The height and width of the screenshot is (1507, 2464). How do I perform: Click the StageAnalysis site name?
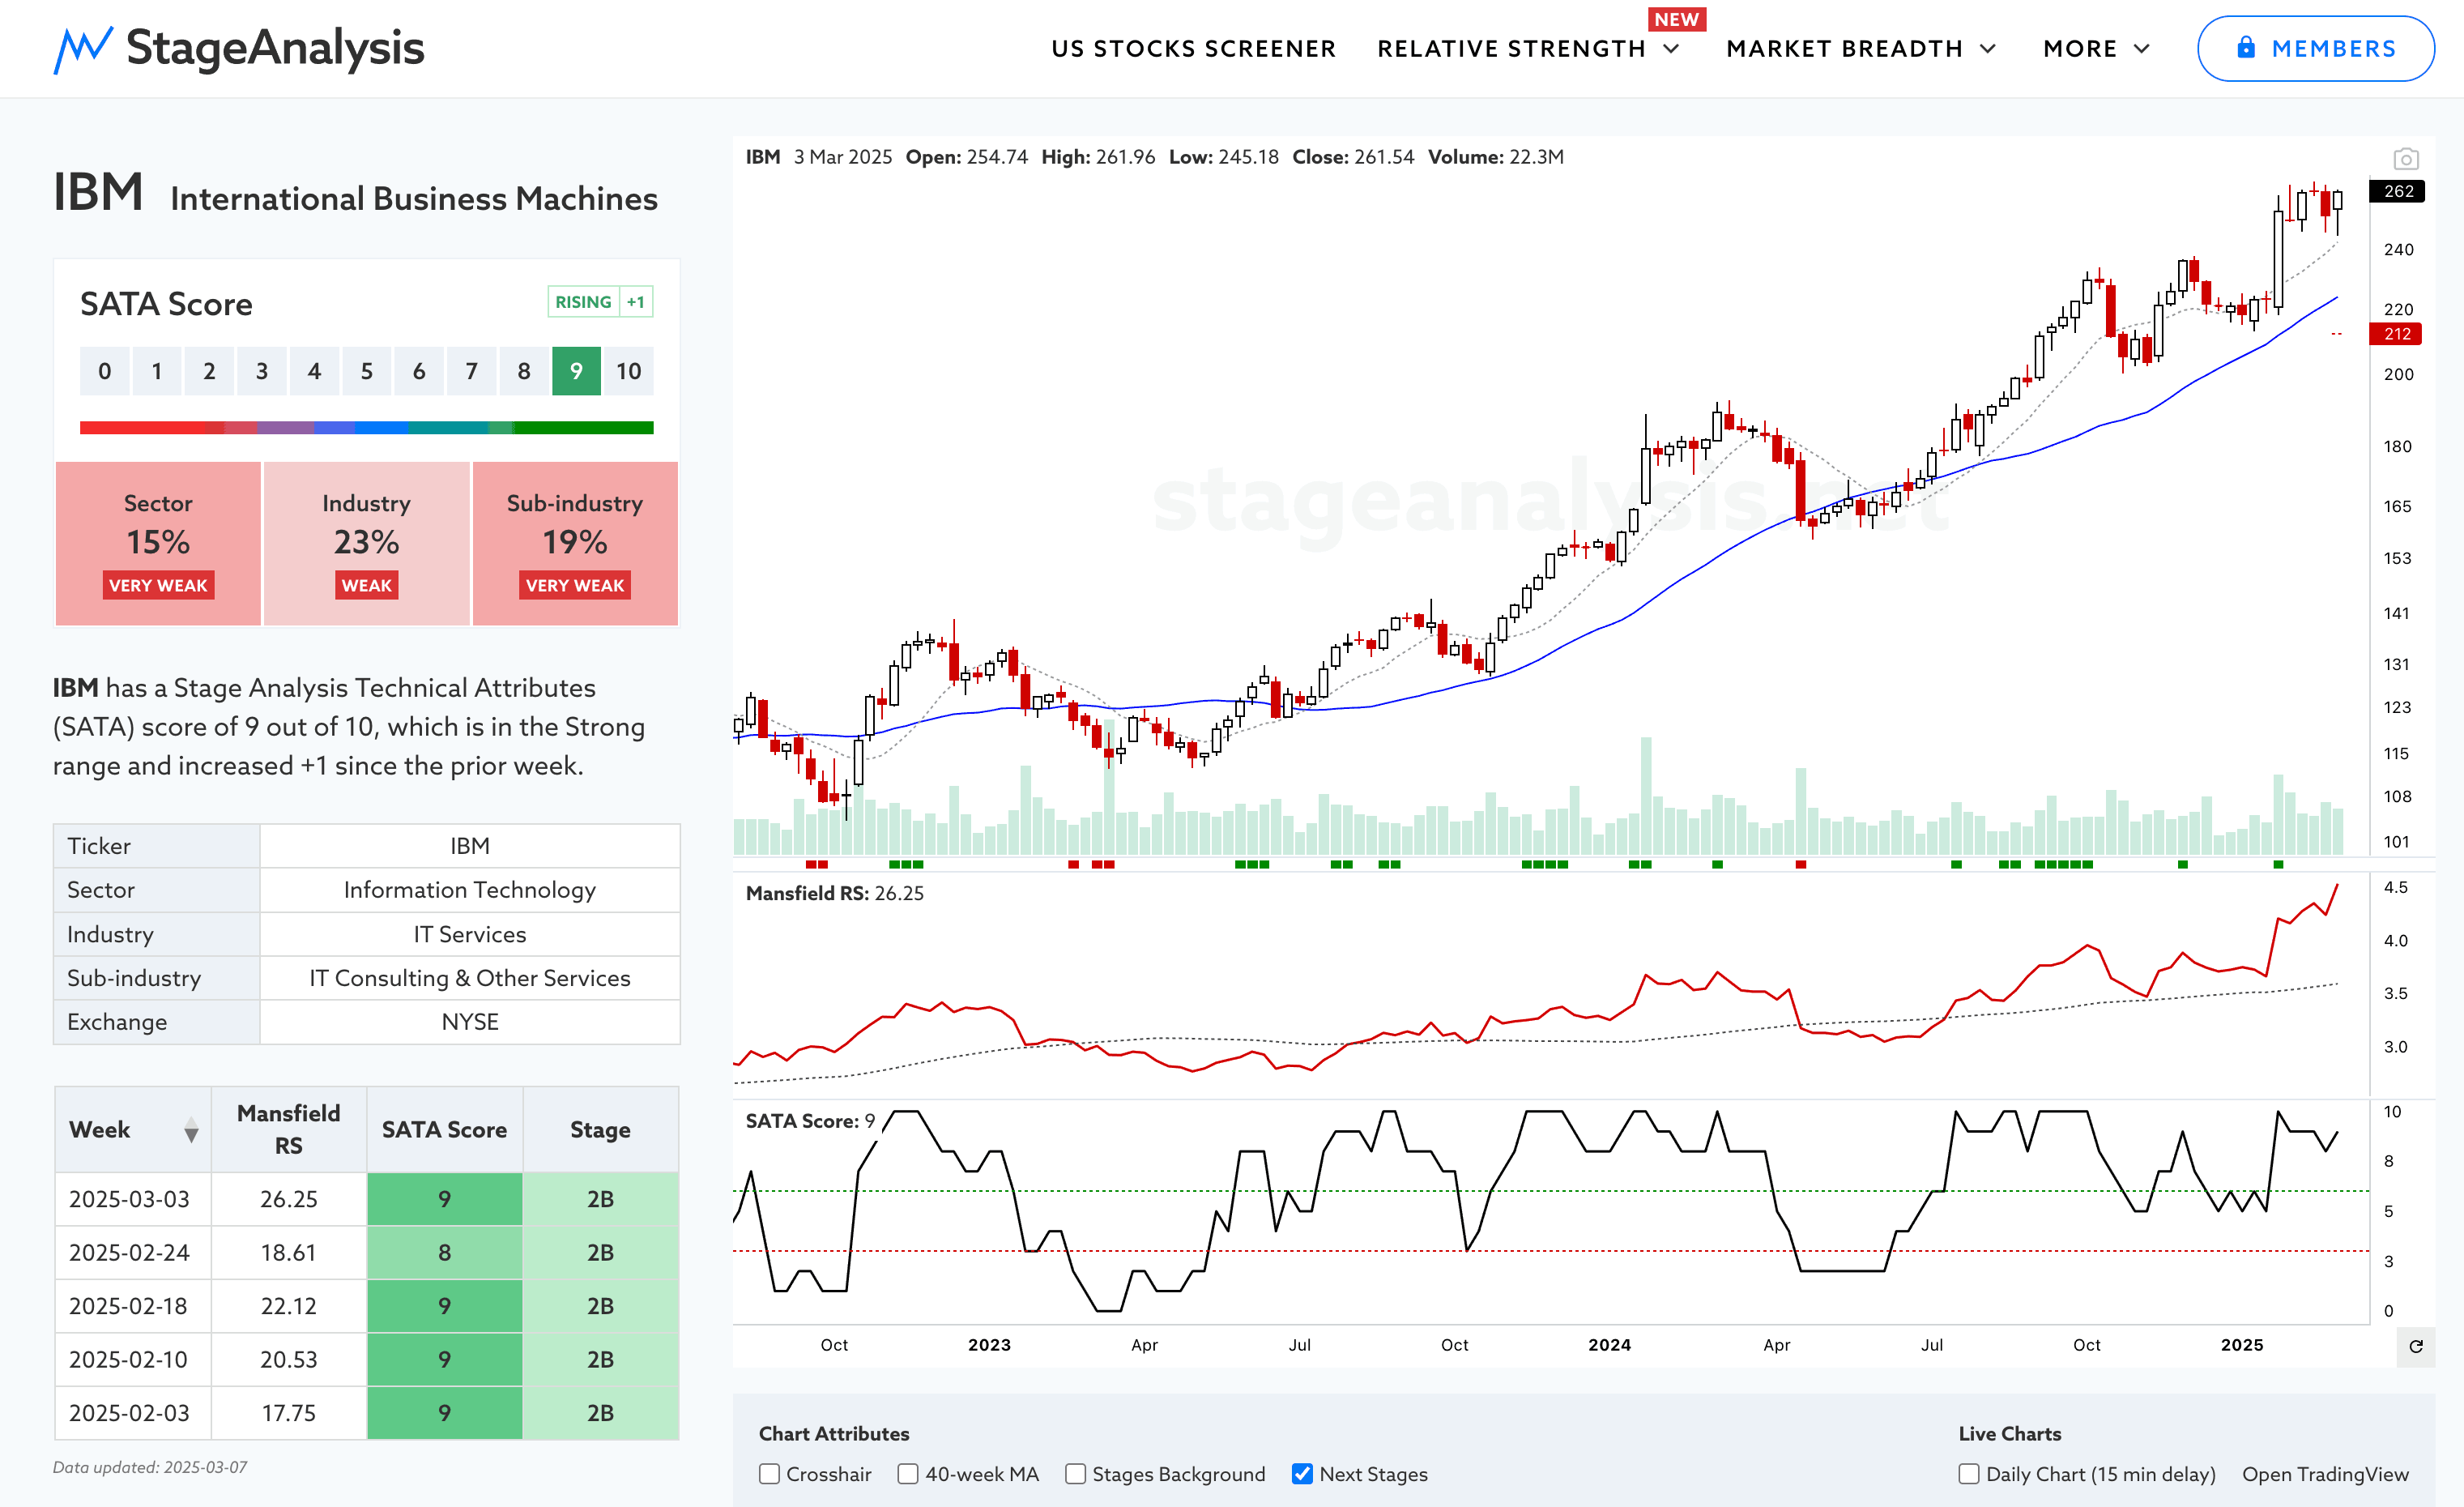coord(275,48)
